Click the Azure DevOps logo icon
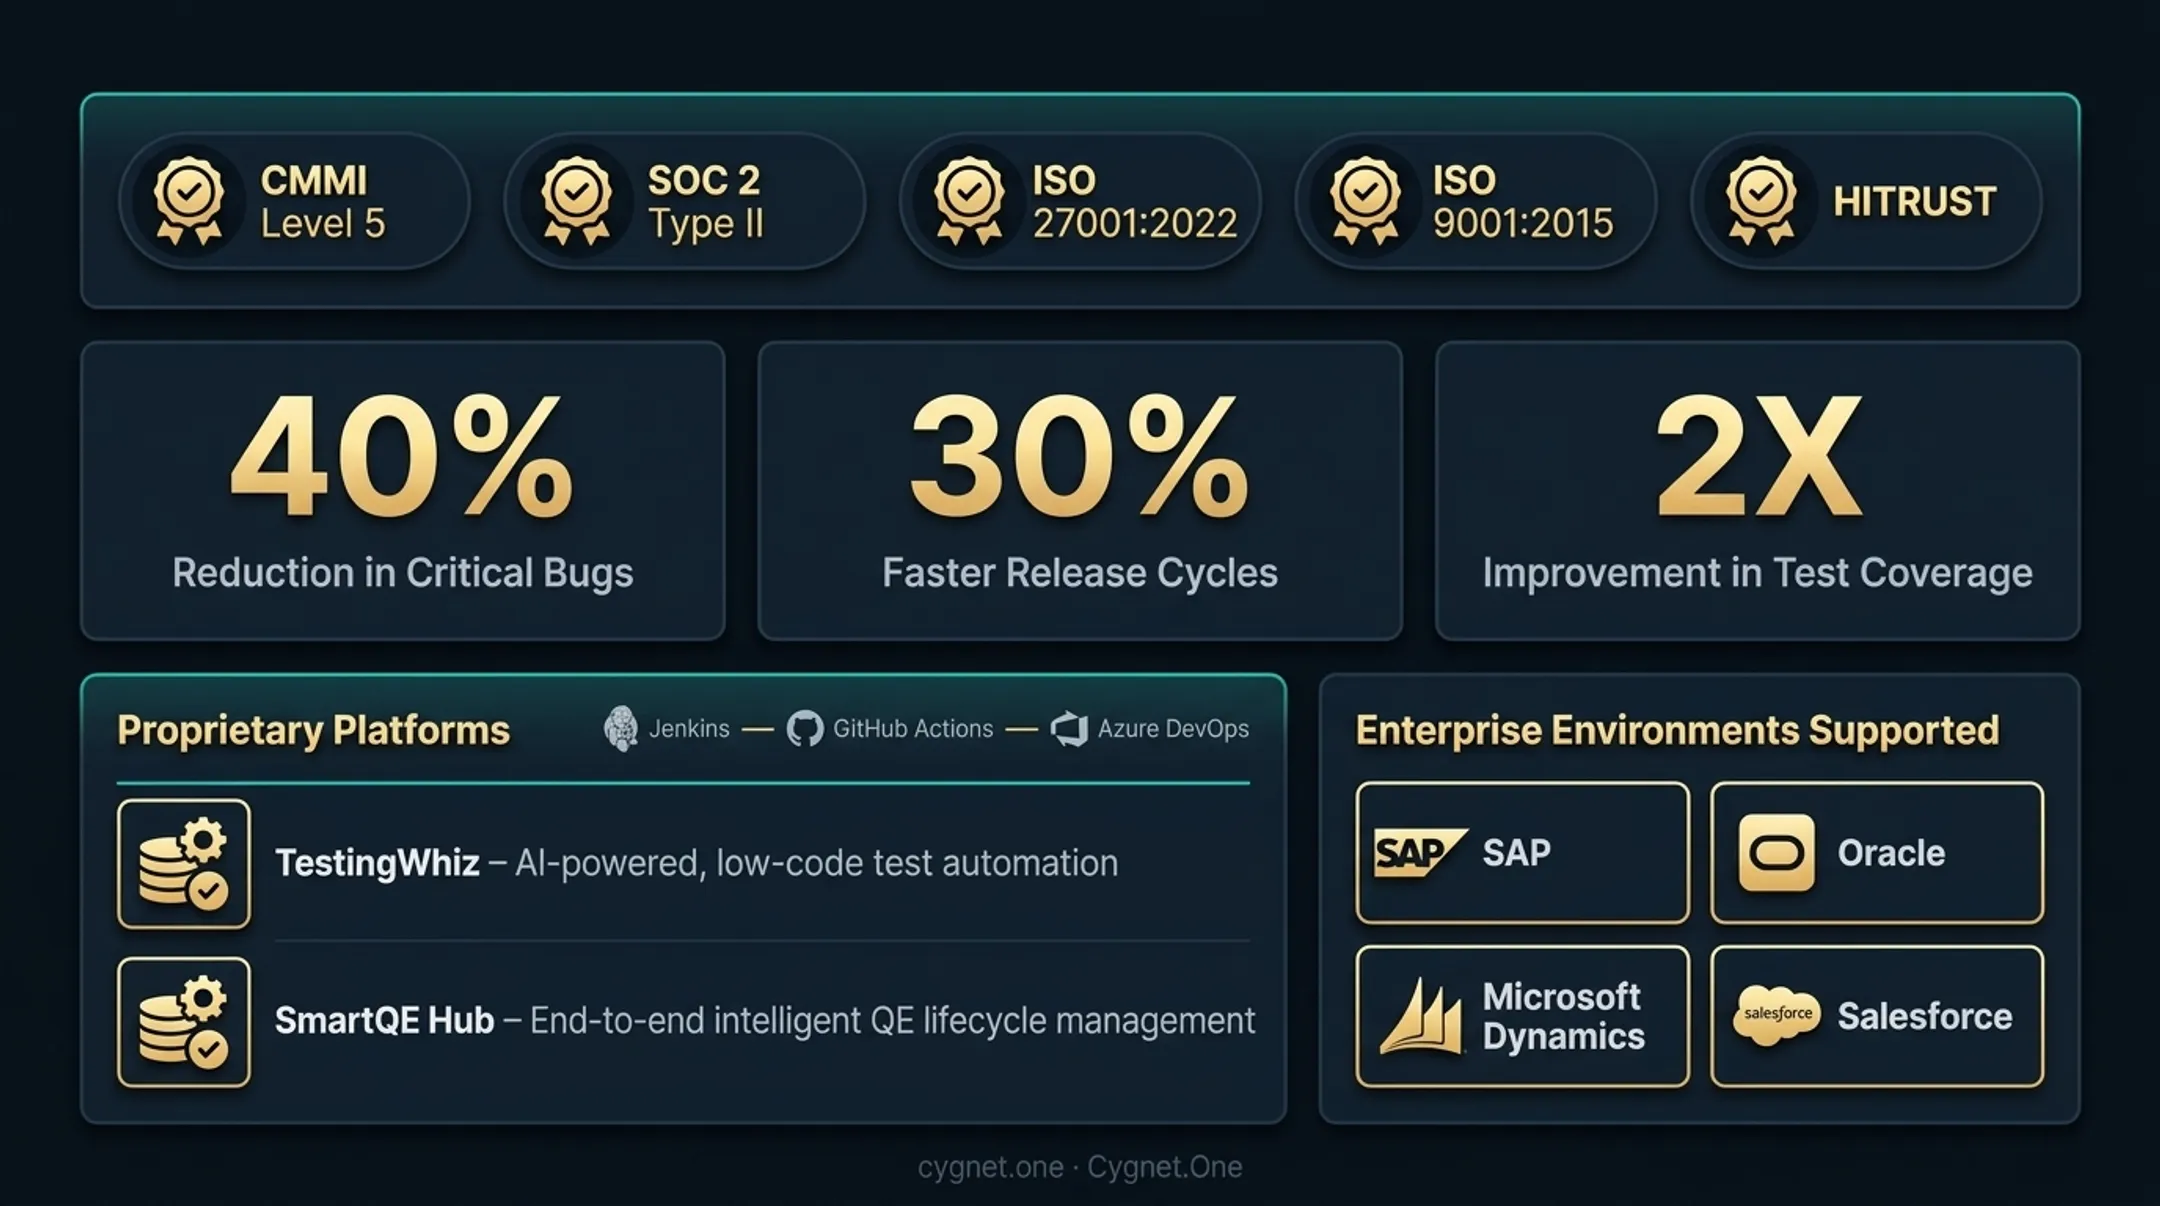This screenshot has height=1206, width=2160. click(x=1070, y=729)
